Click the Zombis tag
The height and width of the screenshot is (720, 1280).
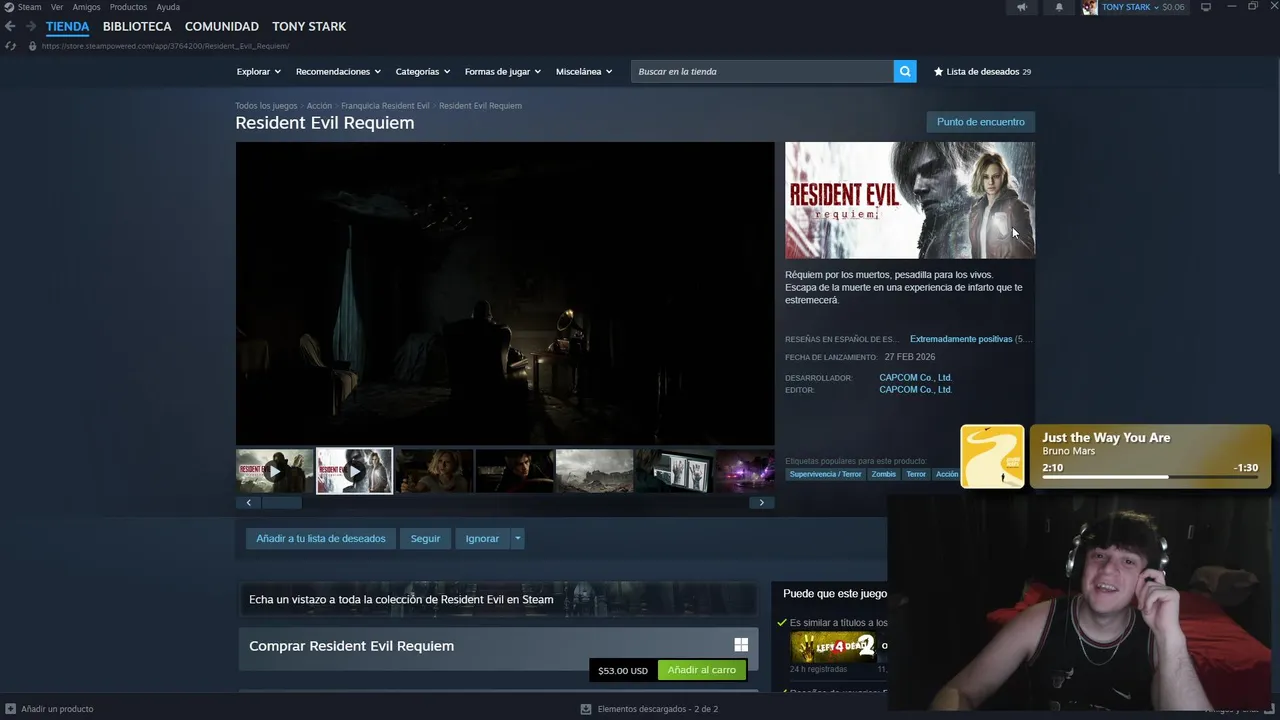(x=883, y=474)
